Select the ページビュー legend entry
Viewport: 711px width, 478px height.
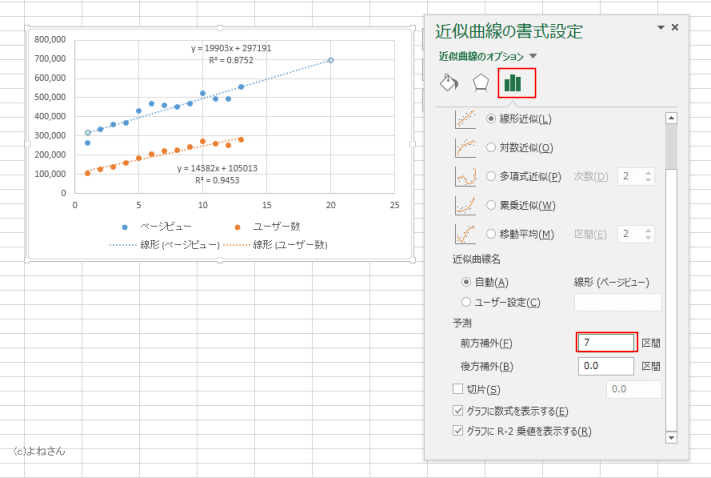coord(157,227)
